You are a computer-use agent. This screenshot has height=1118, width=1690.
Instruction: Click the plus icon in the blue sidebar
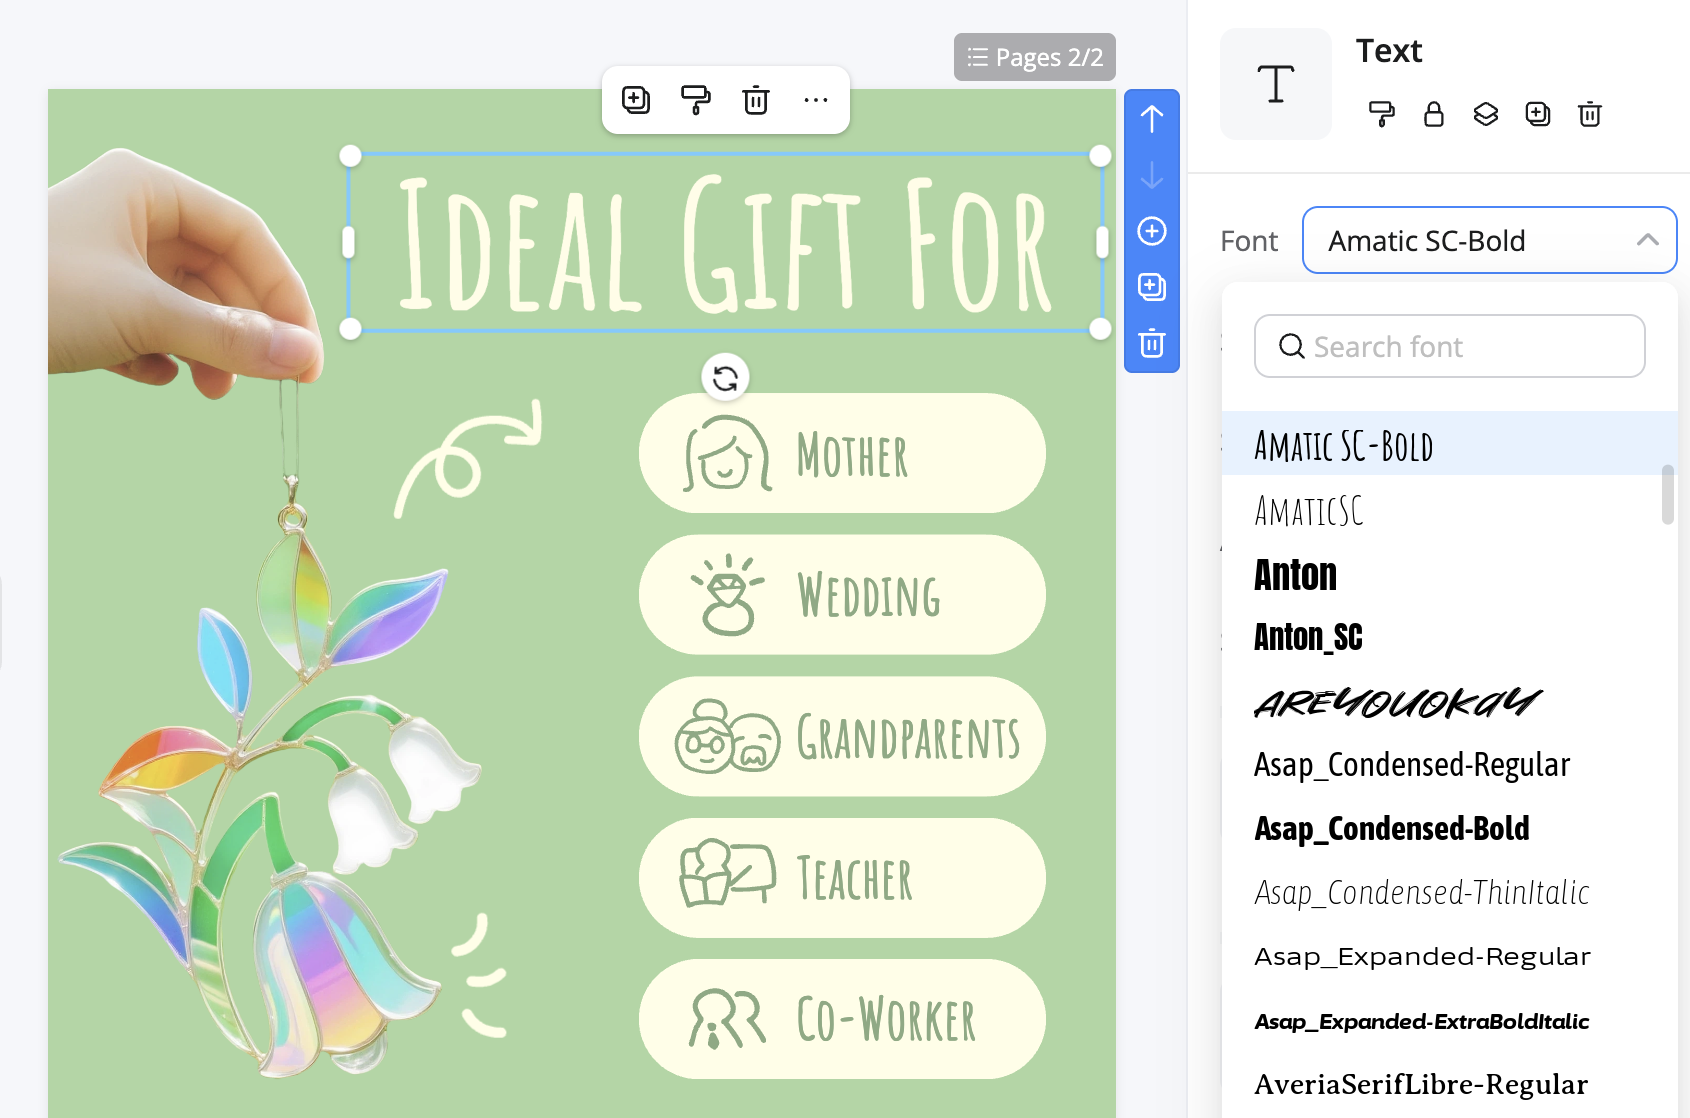click(1152, 230)
